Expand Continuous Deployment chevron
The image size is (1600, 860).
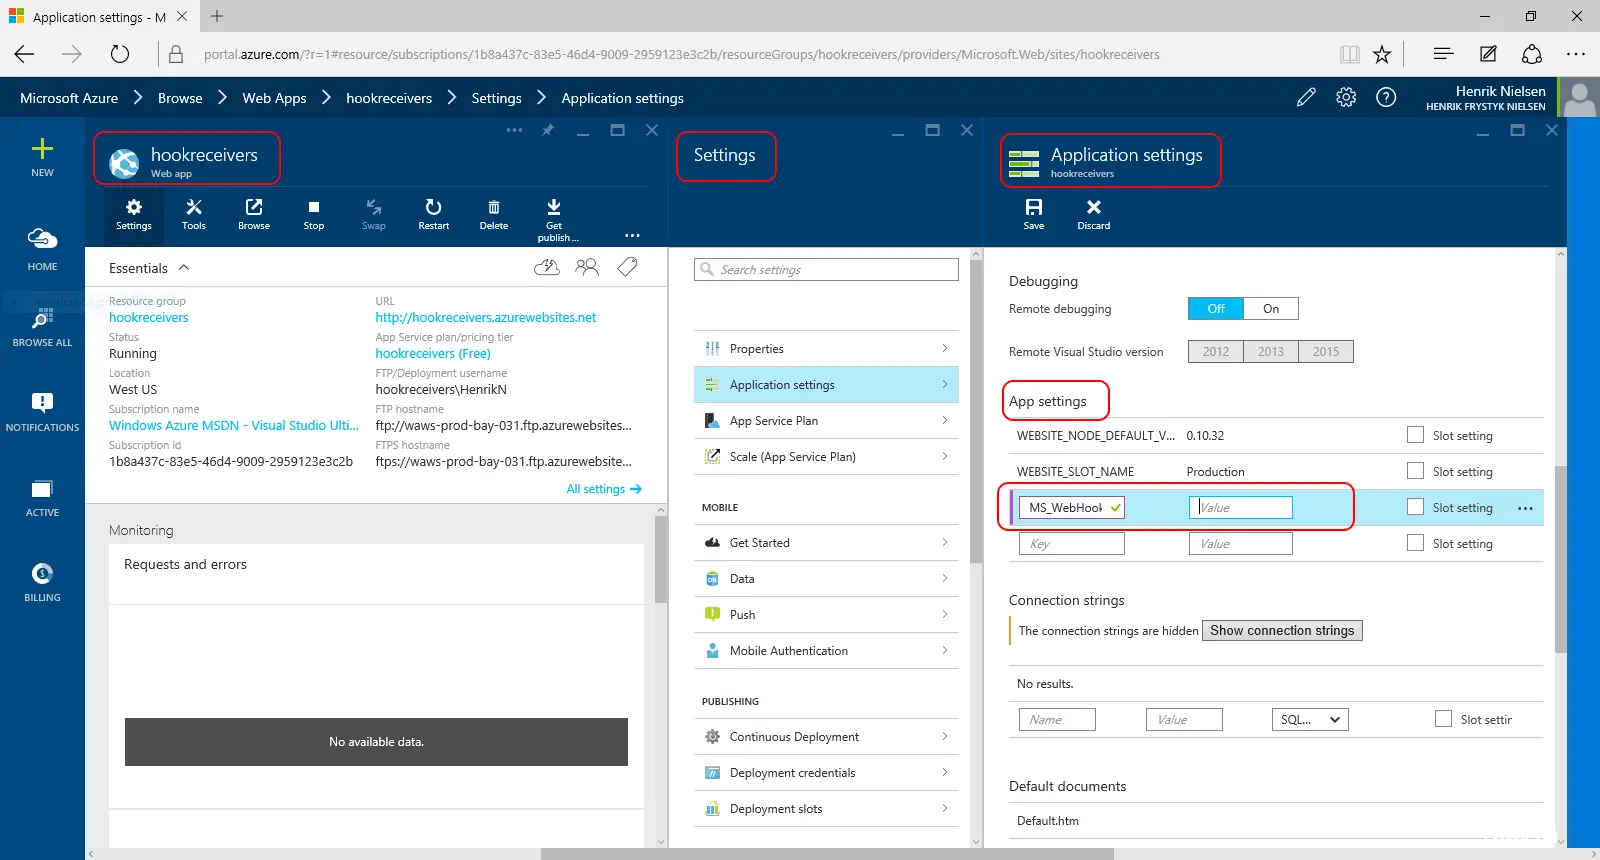945,736
